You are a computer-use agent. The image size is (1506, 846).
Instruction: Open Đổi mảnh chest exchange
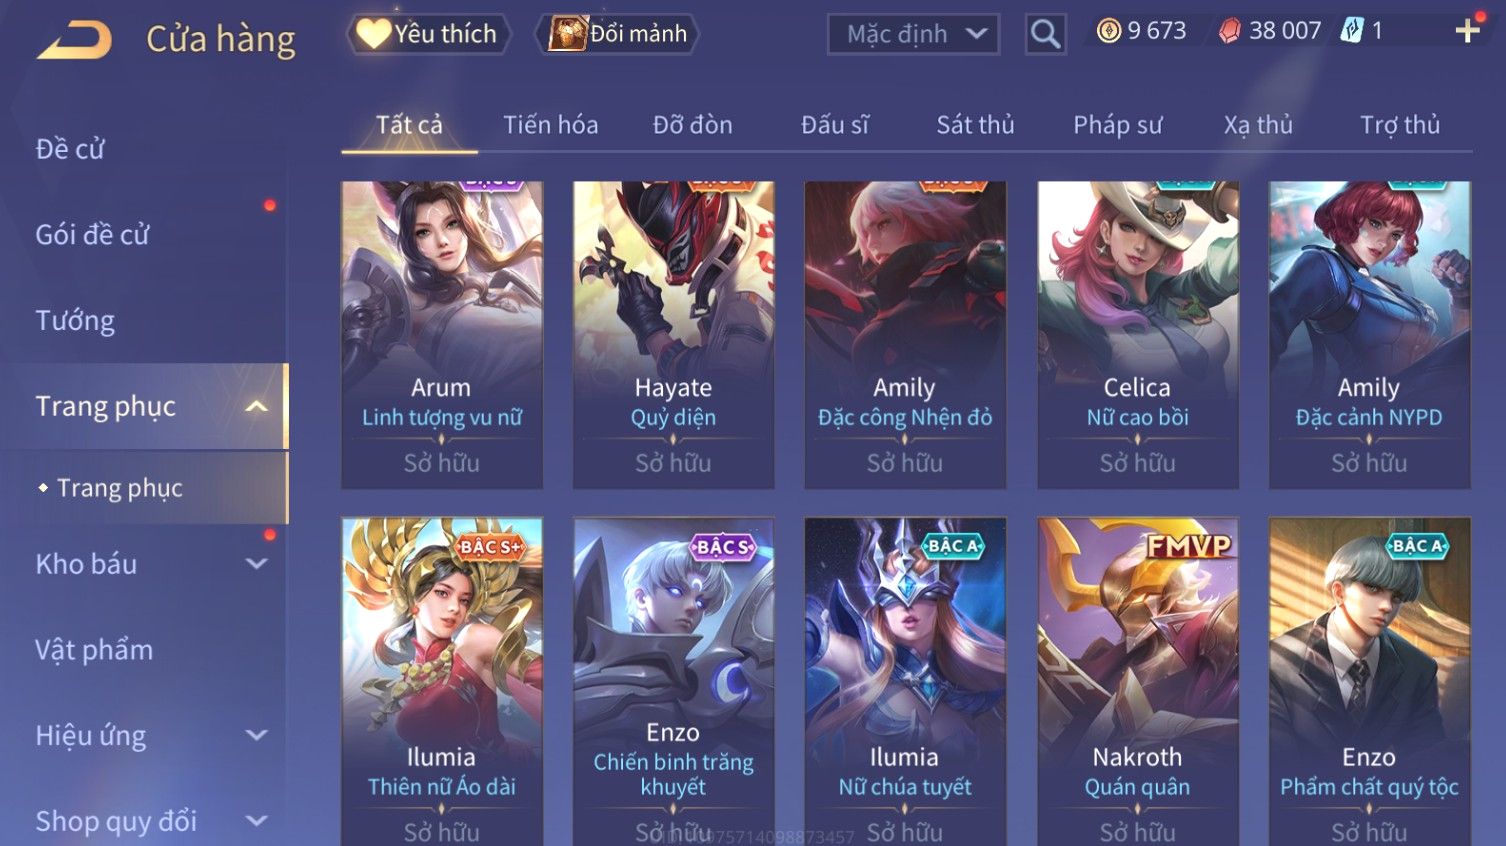coord(617,34)
